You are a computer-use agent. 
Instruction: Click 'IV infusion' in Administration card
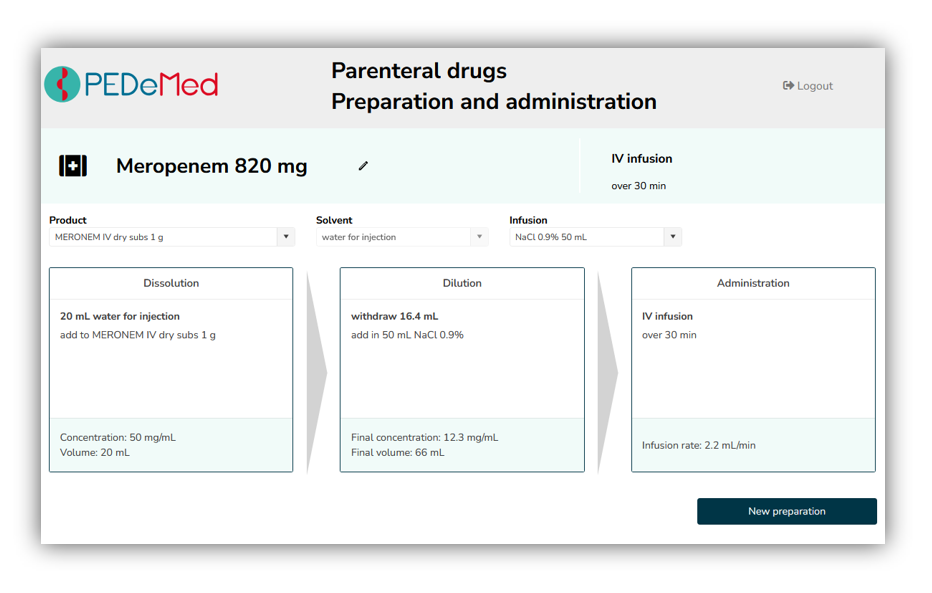(x=667, y=316)
